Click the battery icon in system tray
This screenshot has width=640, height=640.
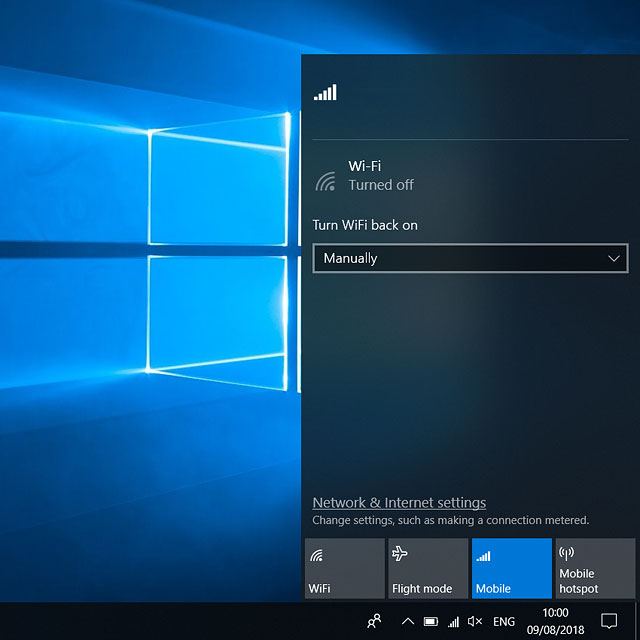pos(430,621)
